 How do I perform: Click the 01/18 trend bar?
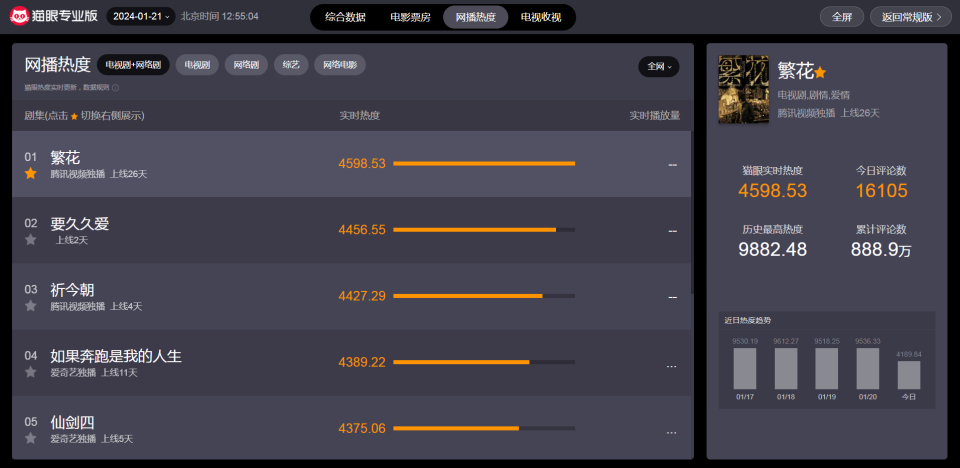tap(786, 369)
